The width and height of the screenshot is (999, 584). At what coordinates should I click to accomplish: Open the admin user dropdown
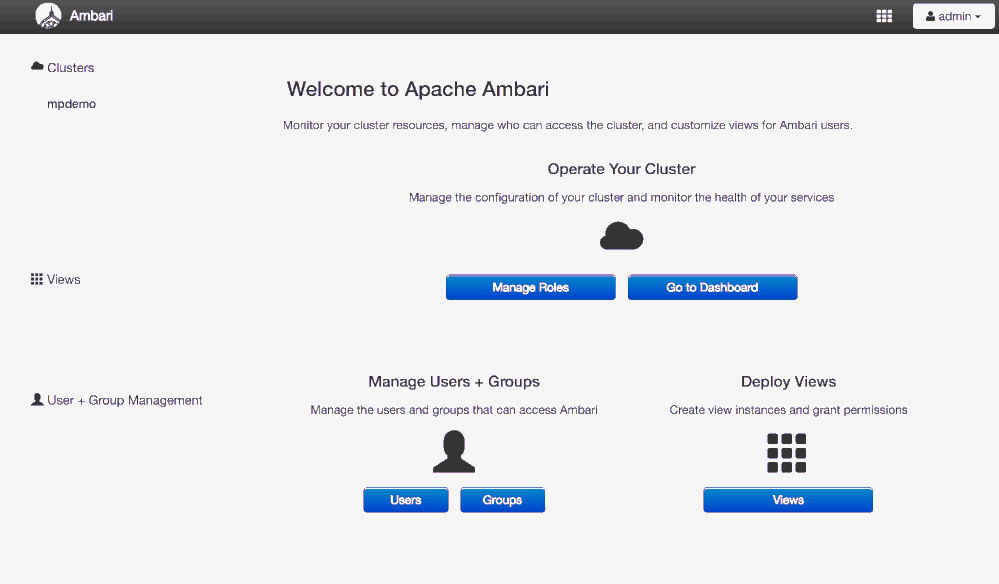[953, 17]
